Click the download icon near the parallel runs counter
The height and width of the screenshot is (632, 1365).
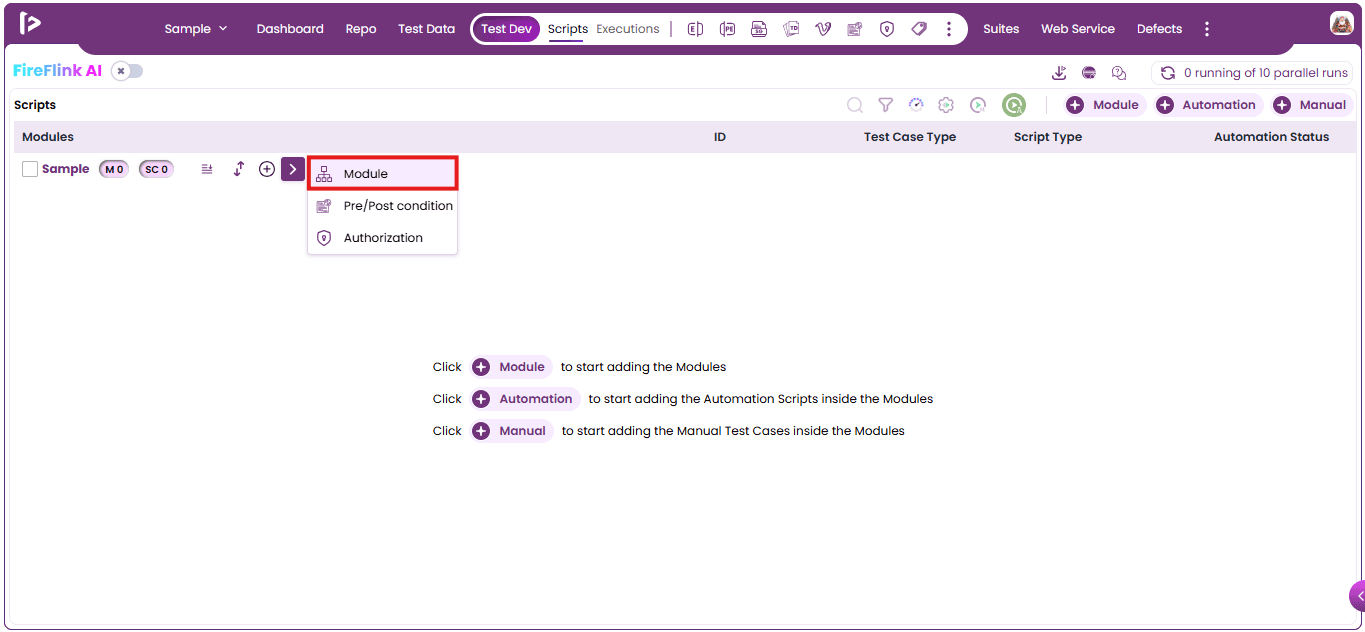(1059, 73)
